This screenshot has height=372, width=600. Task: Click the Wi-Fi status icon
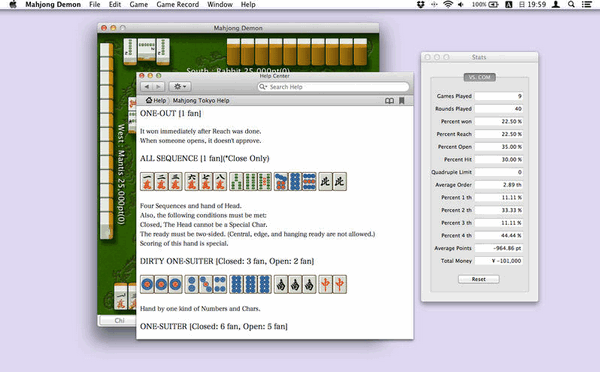(x=447, y=5)
